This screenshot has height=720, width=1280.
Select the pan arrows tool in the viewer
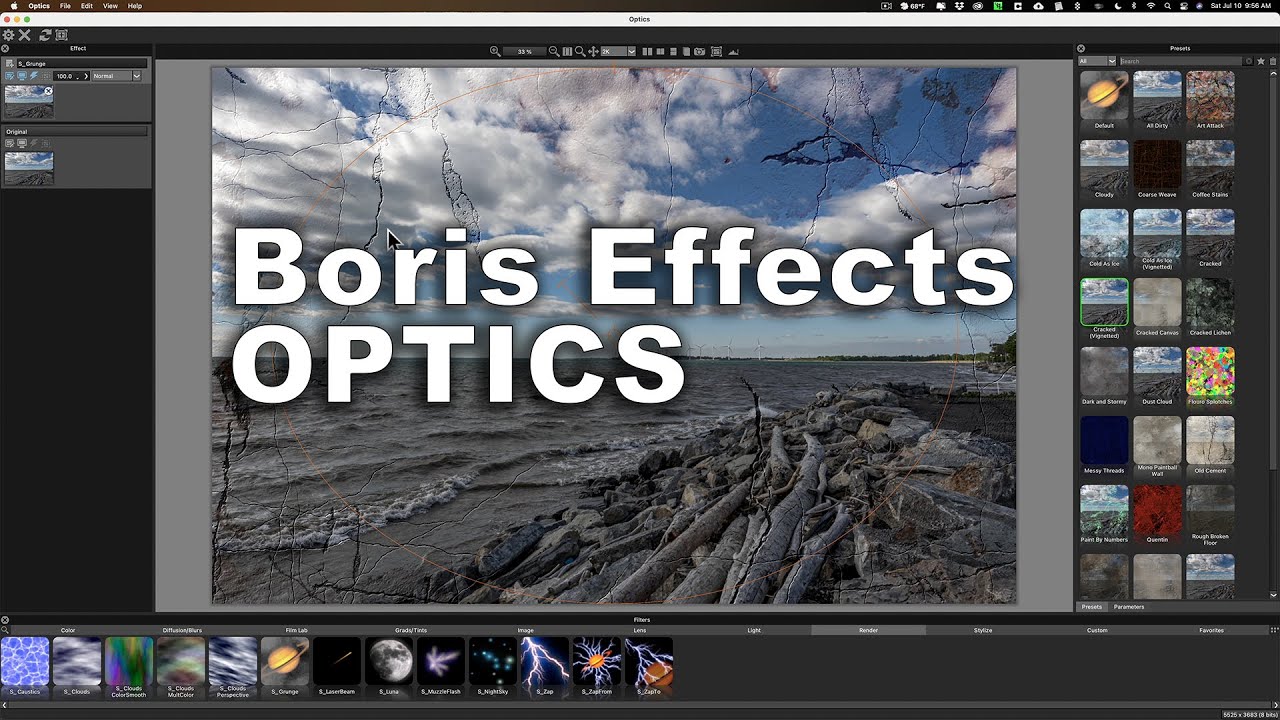(x=593, y=51)
